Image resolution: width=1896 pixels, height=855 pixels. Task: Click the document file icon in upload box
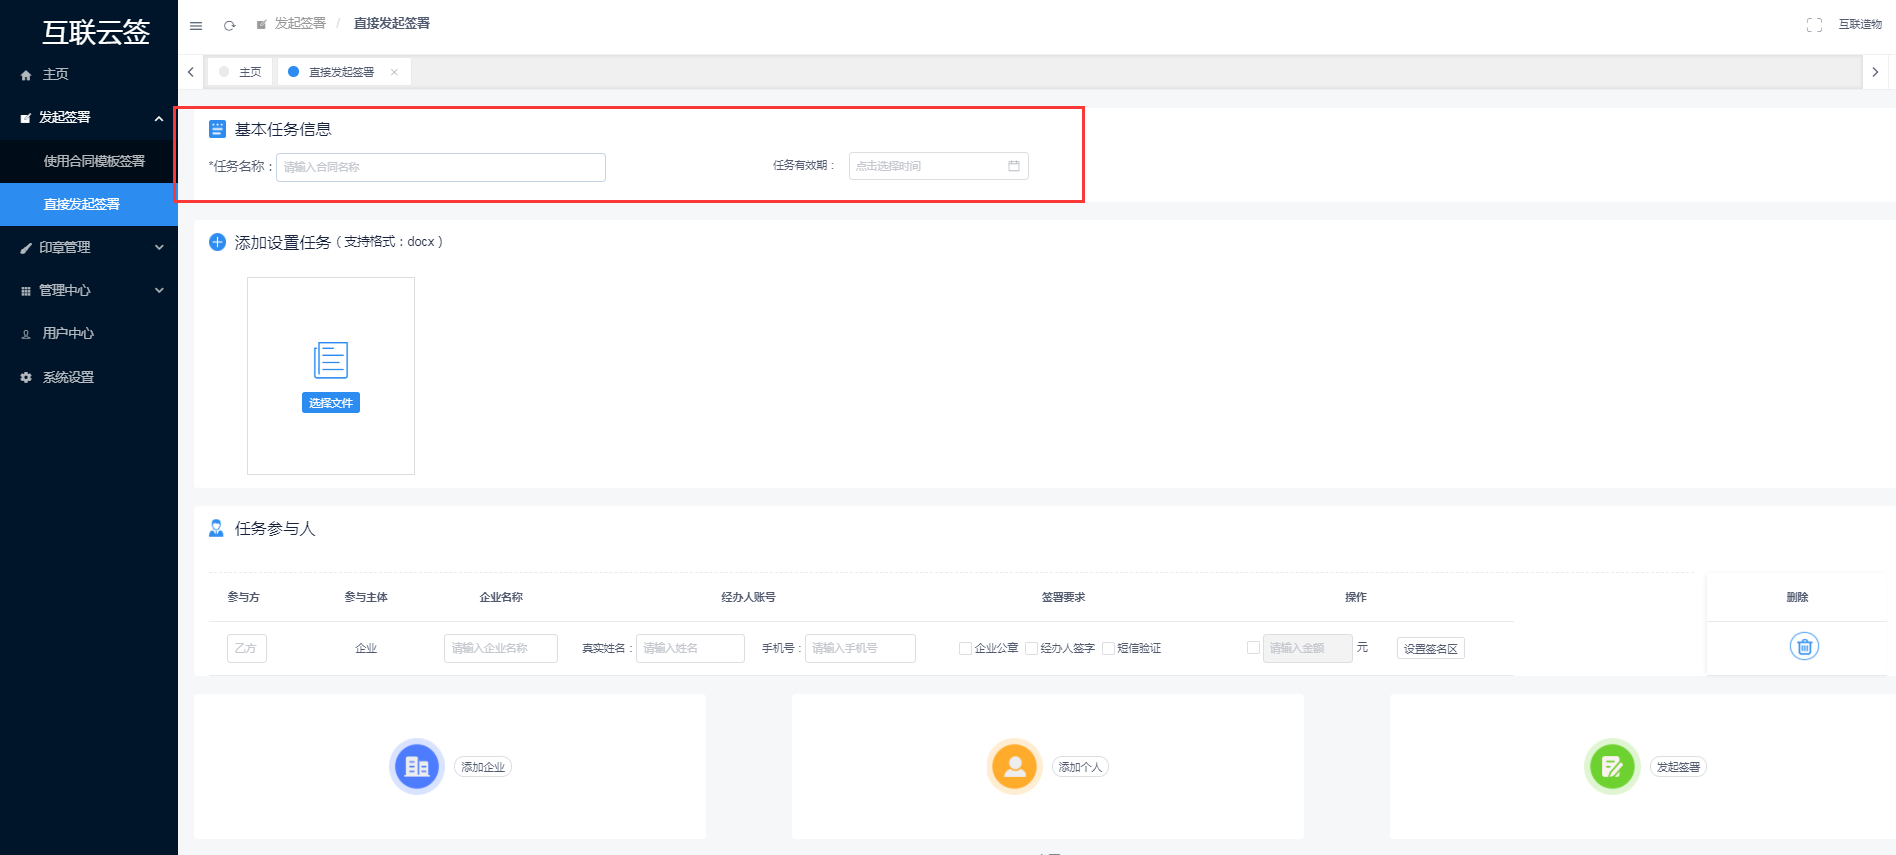pos(331,360)
